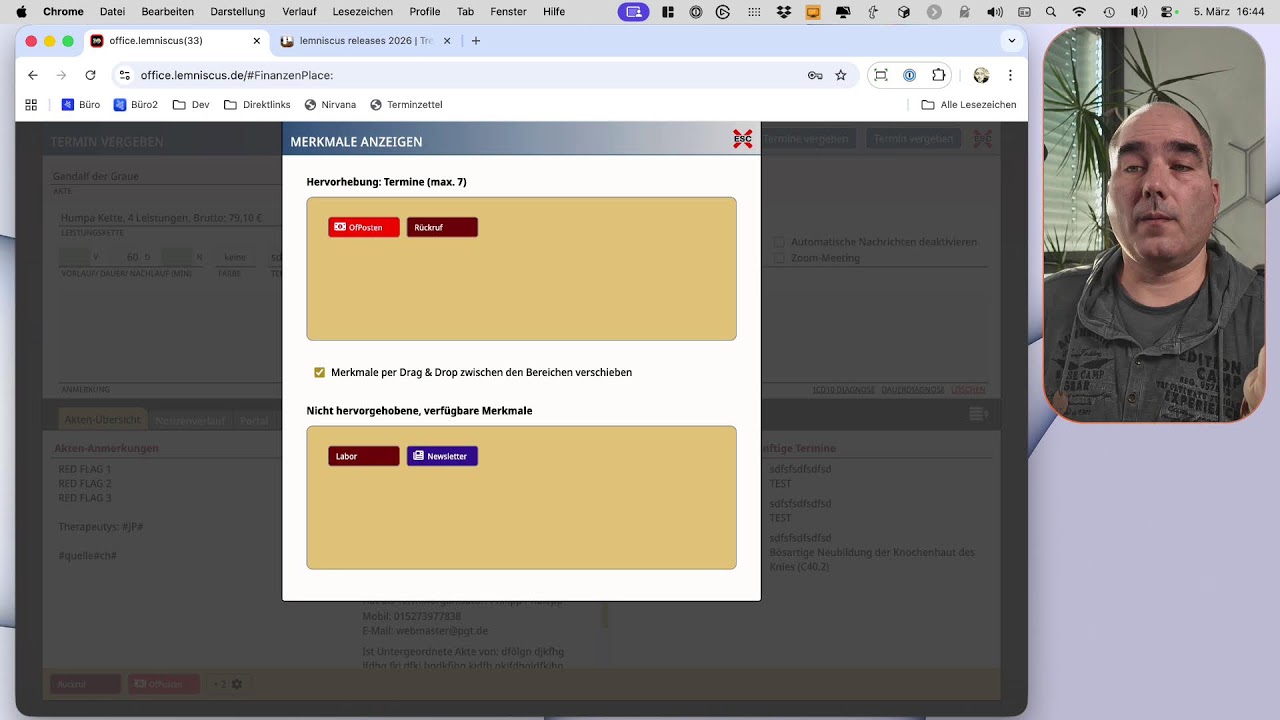Image resolution: width=1280 pixels, height=720 pixels.
Task: Select the OfPosten tag in highlighted area
Action: (x=364, y=227)
